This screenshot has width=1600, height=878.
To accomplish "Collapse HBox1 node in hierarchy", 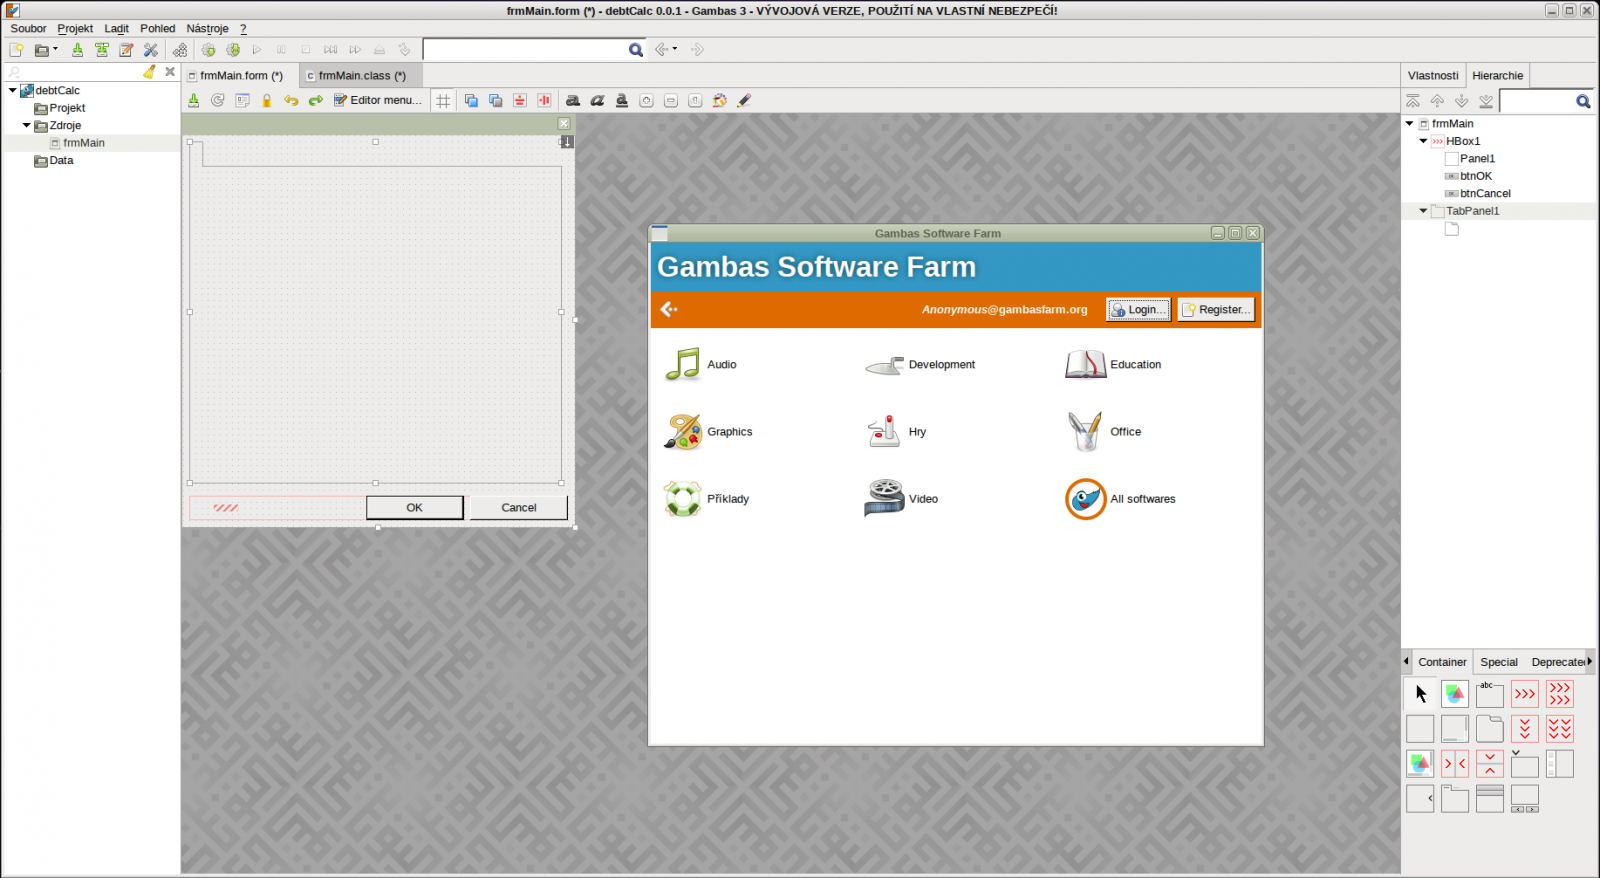I will pyautogui.click(x=1423, y=142).
